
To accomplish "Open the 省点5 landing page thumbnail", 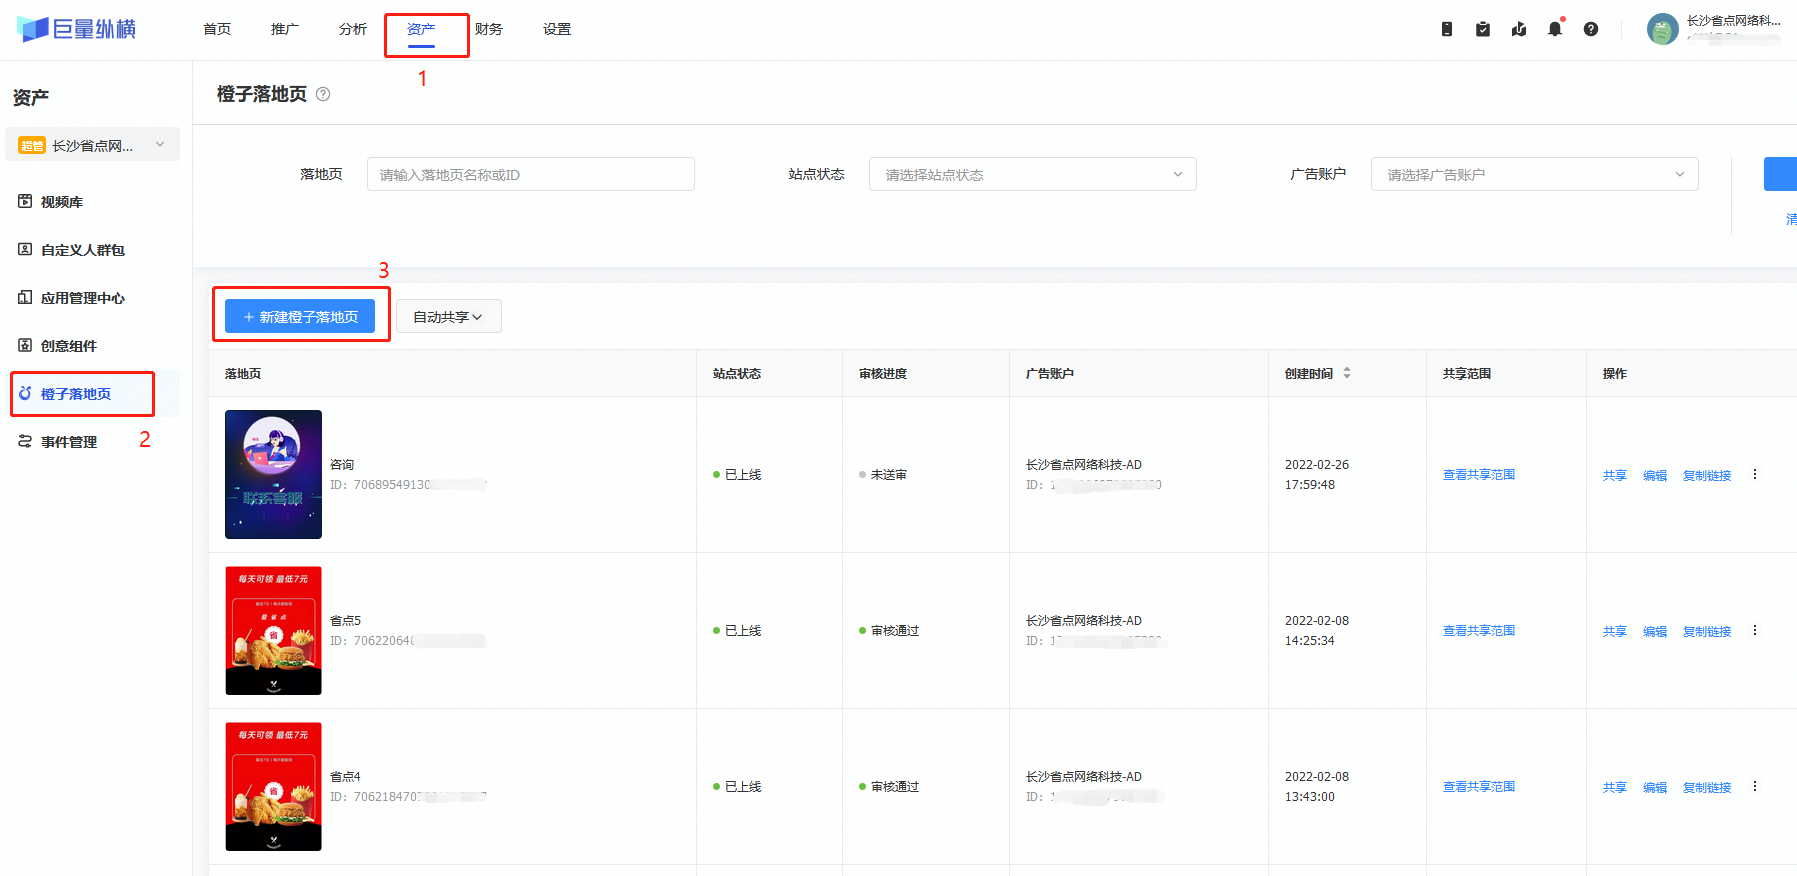I will point(273,630).
